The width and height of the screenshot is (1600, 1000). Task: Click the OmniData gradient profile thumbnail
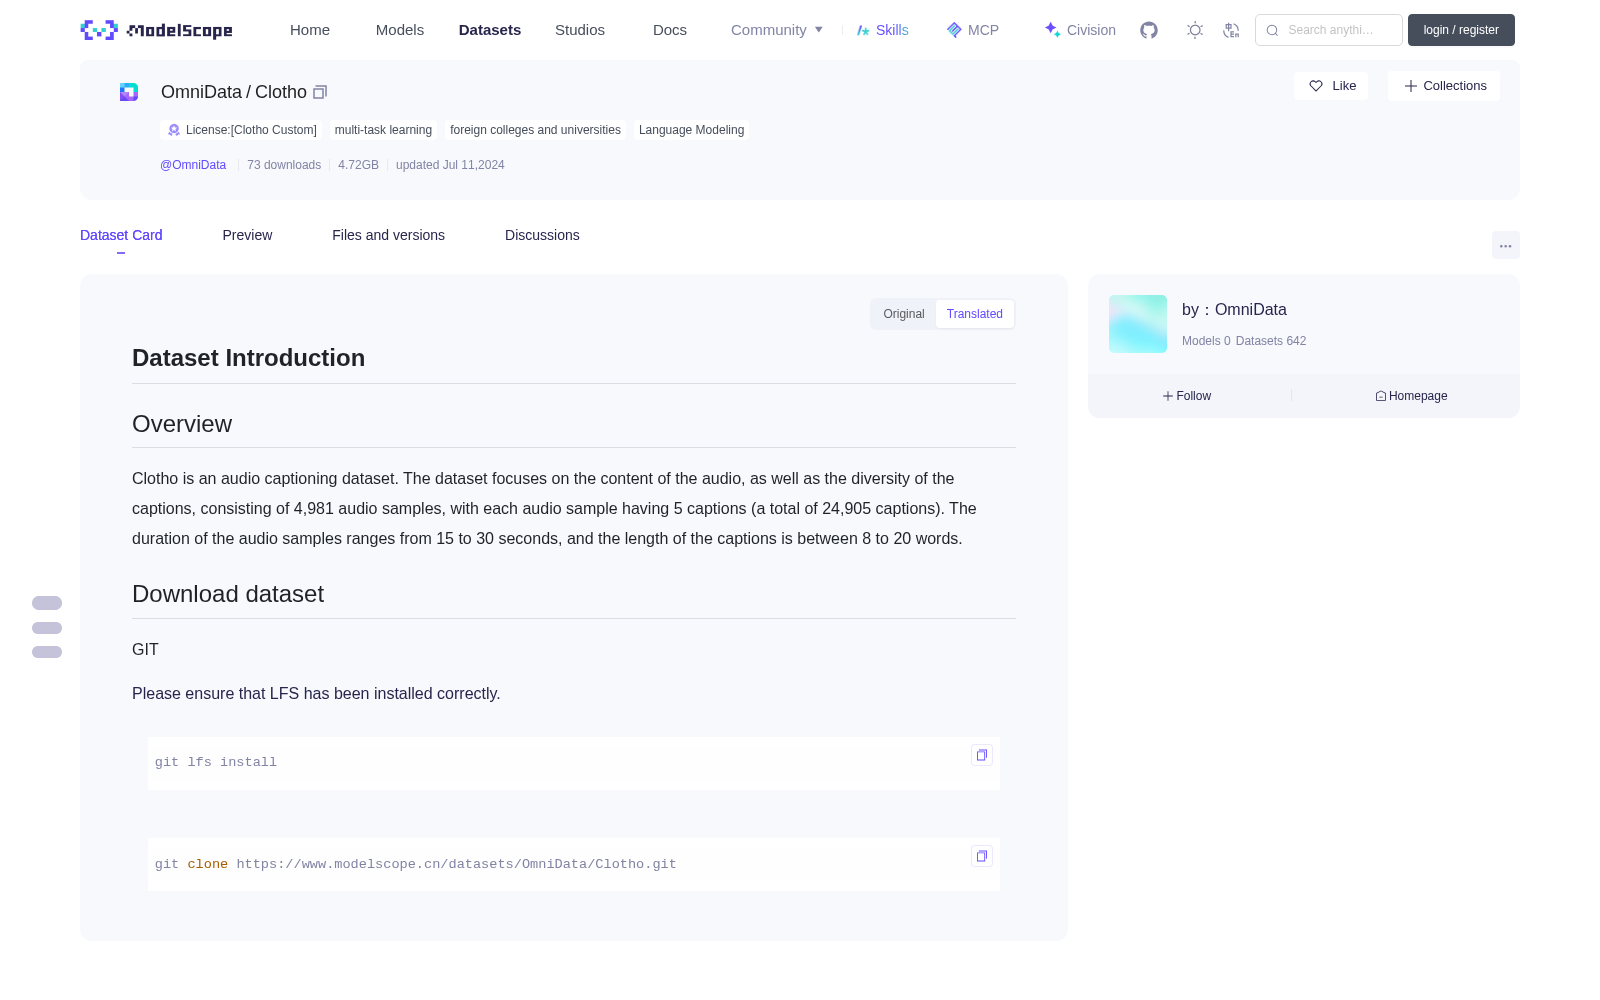click(x=1138, y=324)
